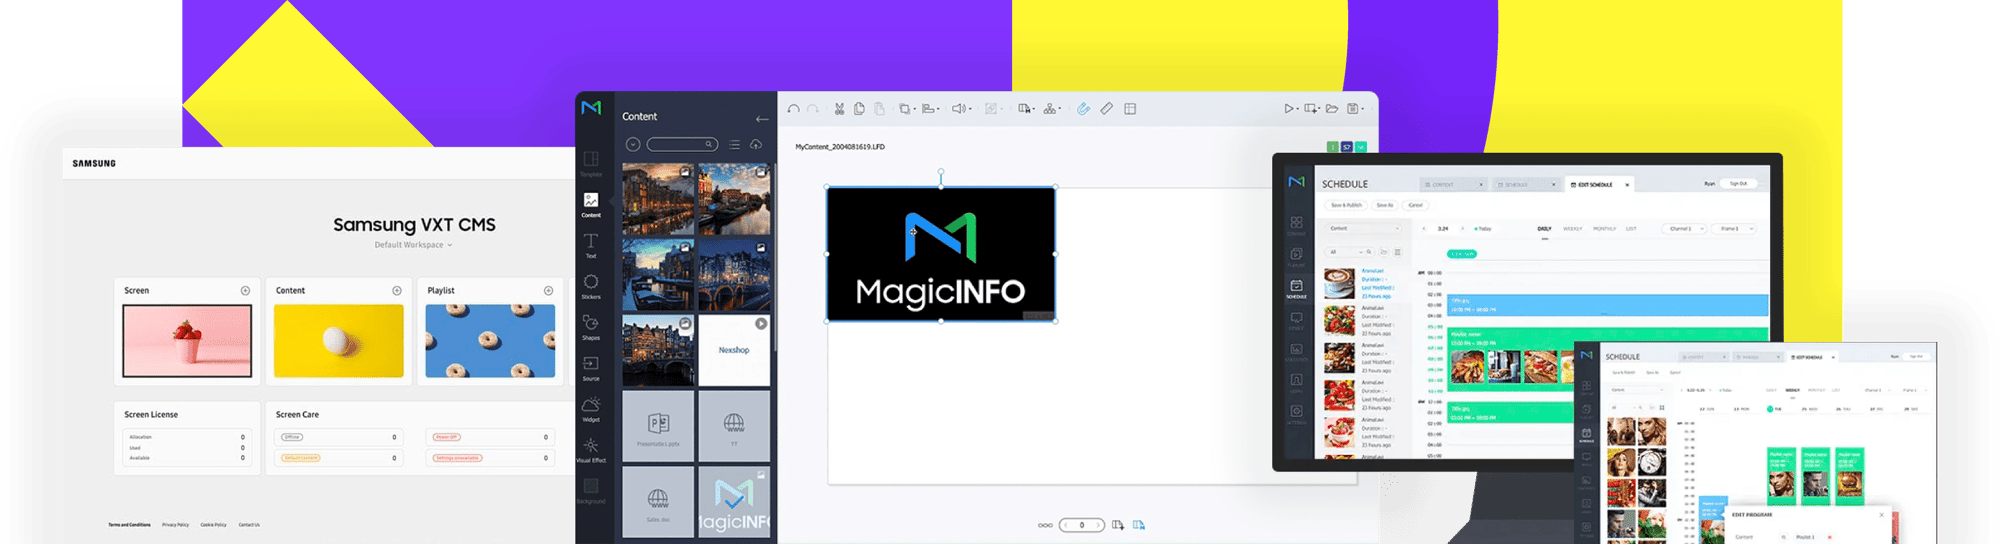Click Sign Out on monitor schedule screen
2000x544 pixels.
[1739, 184]
